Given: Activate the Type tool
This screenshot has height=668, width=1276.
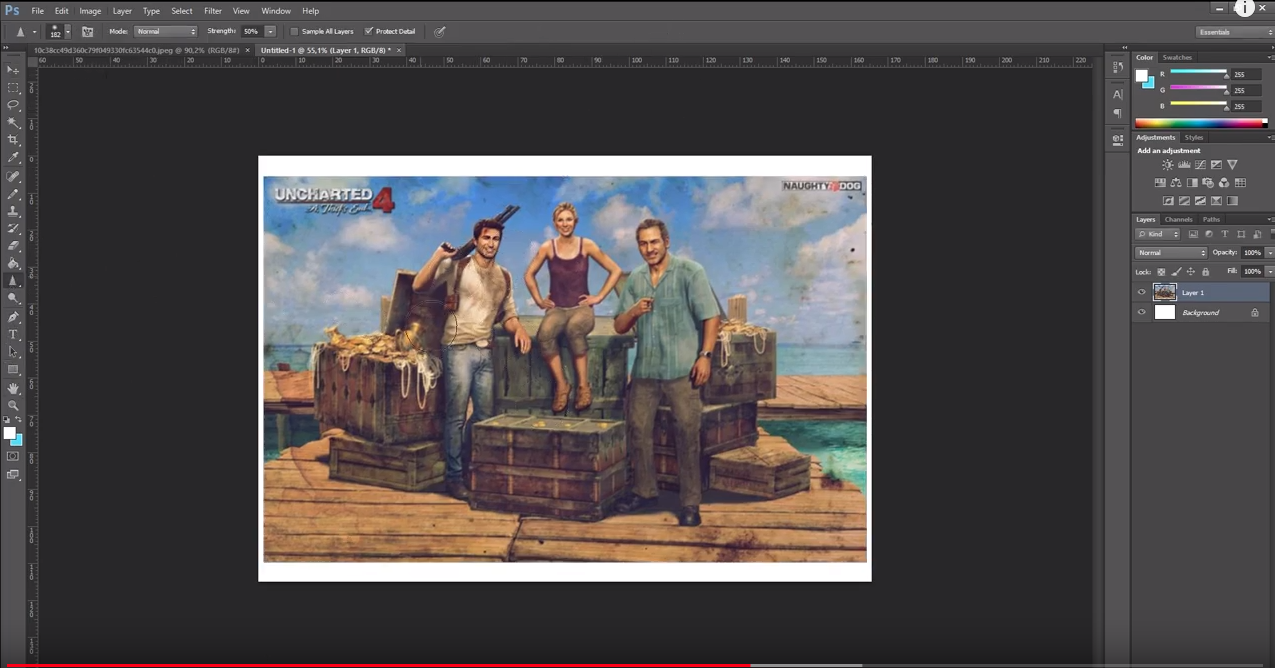Looking at the screenshot, I should 13,335.
